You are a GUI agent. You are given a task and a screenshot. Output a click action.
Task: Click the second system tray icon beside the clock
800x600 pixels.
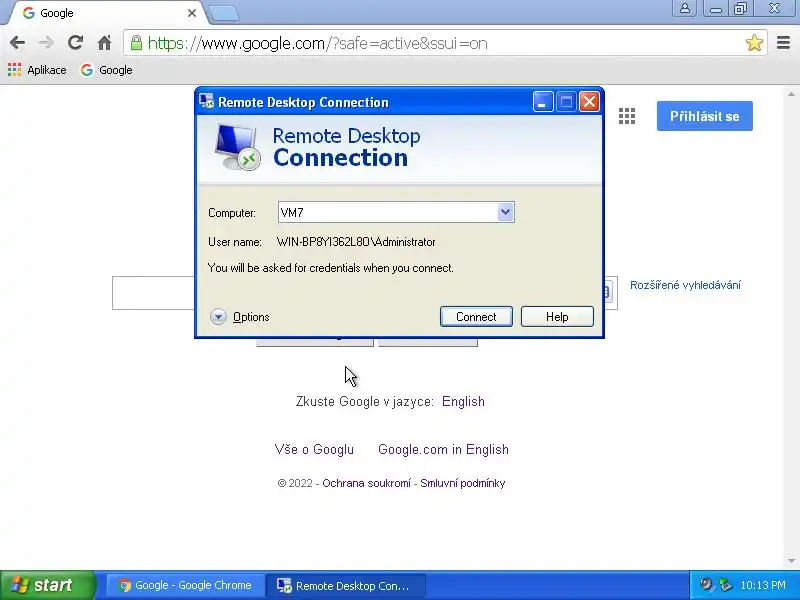[725, 585]
